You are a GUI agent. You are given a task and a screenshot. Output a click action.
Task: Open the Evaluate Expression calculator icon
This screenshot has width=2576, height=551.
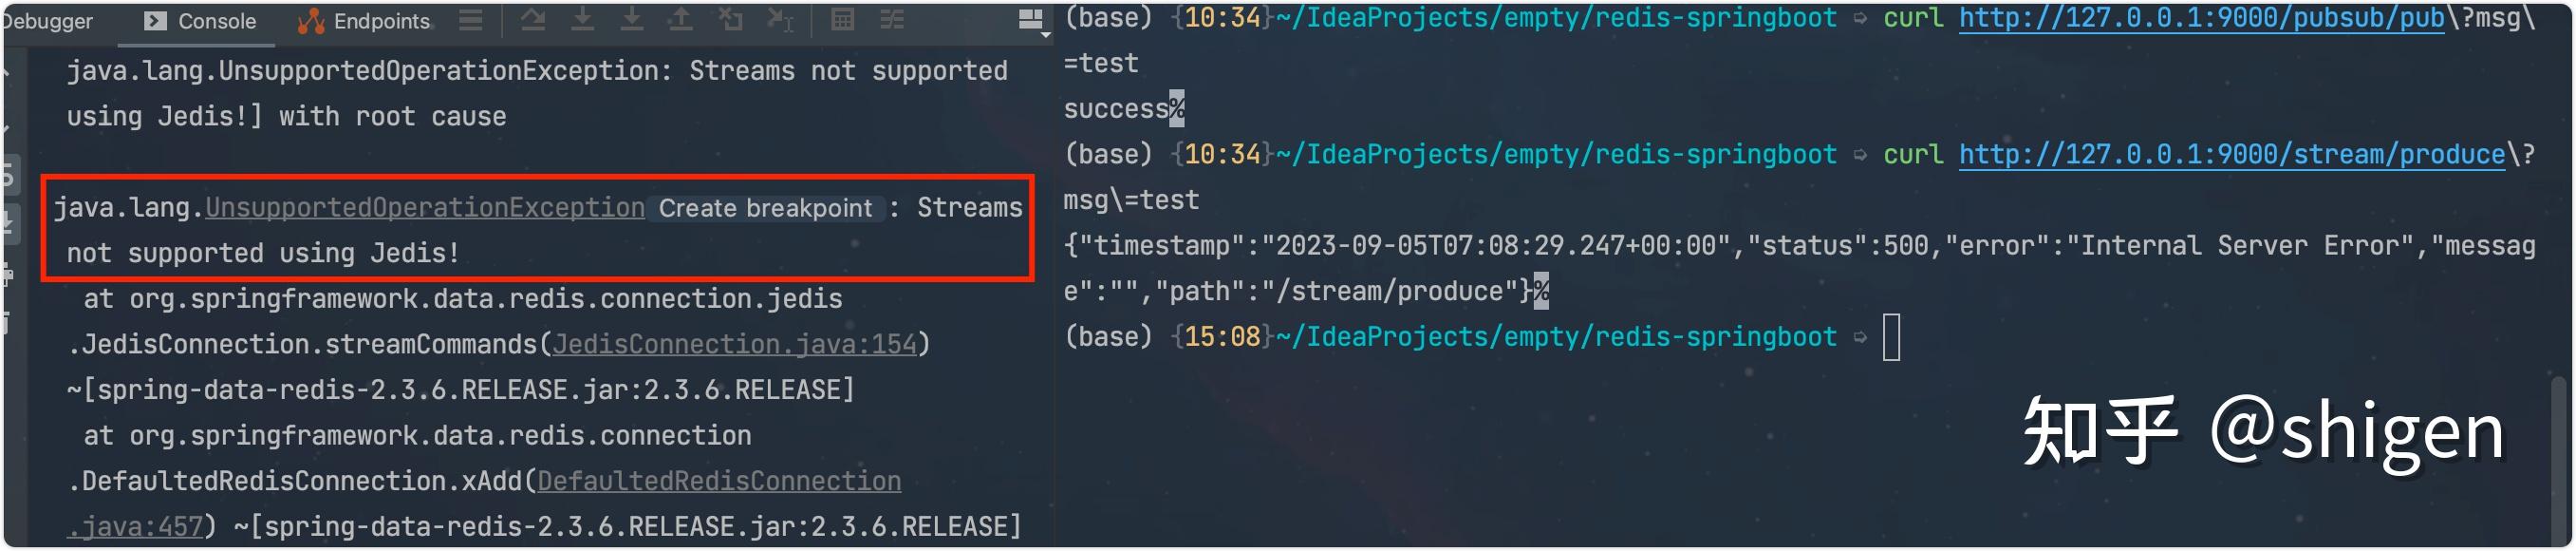point(843,19)
